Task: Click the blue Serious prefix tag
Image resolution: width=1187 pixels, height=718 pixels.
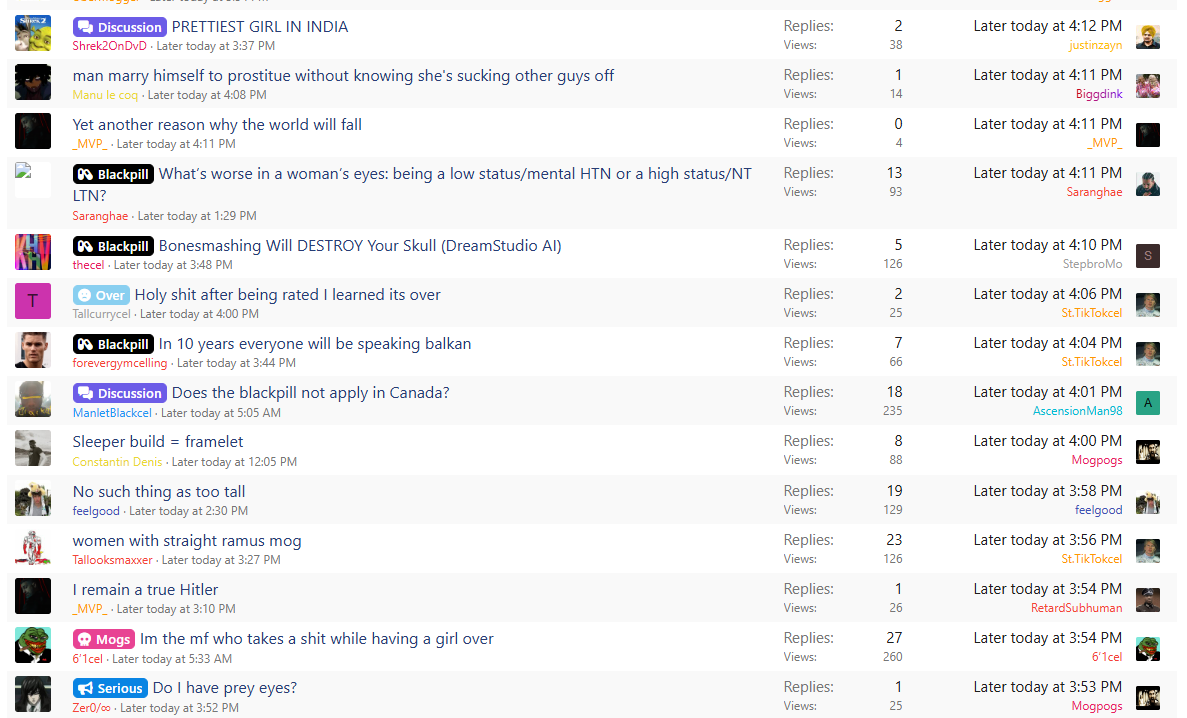Action: tap(110, 688)
